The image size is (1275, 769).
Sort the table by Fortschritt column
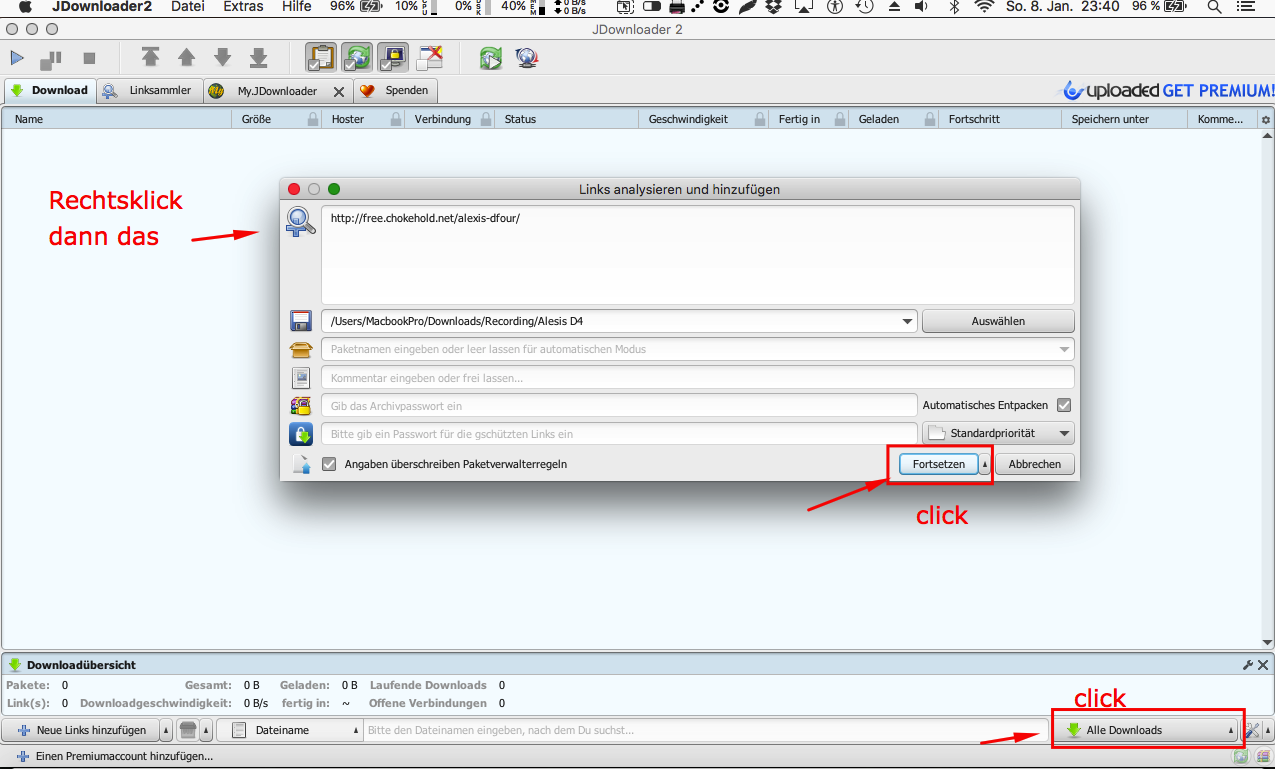tap(1000, 119)
